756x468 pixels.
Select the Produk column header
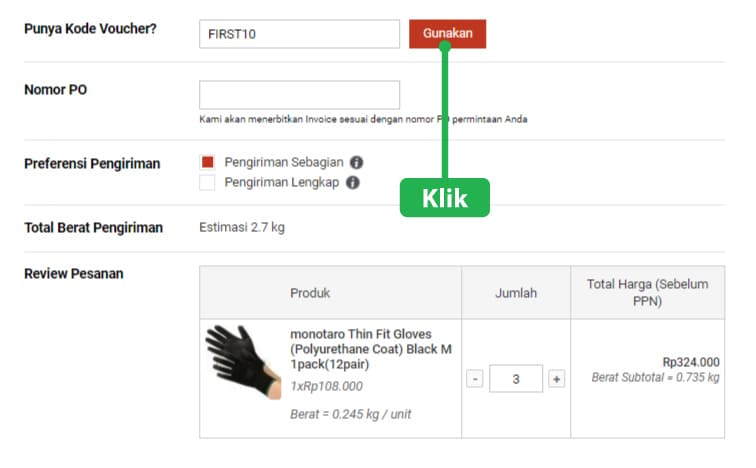coord(310,293)
